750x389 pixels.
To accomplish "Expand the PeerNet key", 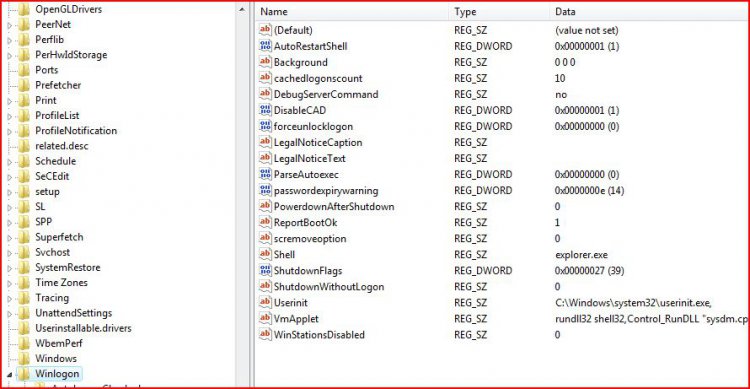I will coord(10,25).
